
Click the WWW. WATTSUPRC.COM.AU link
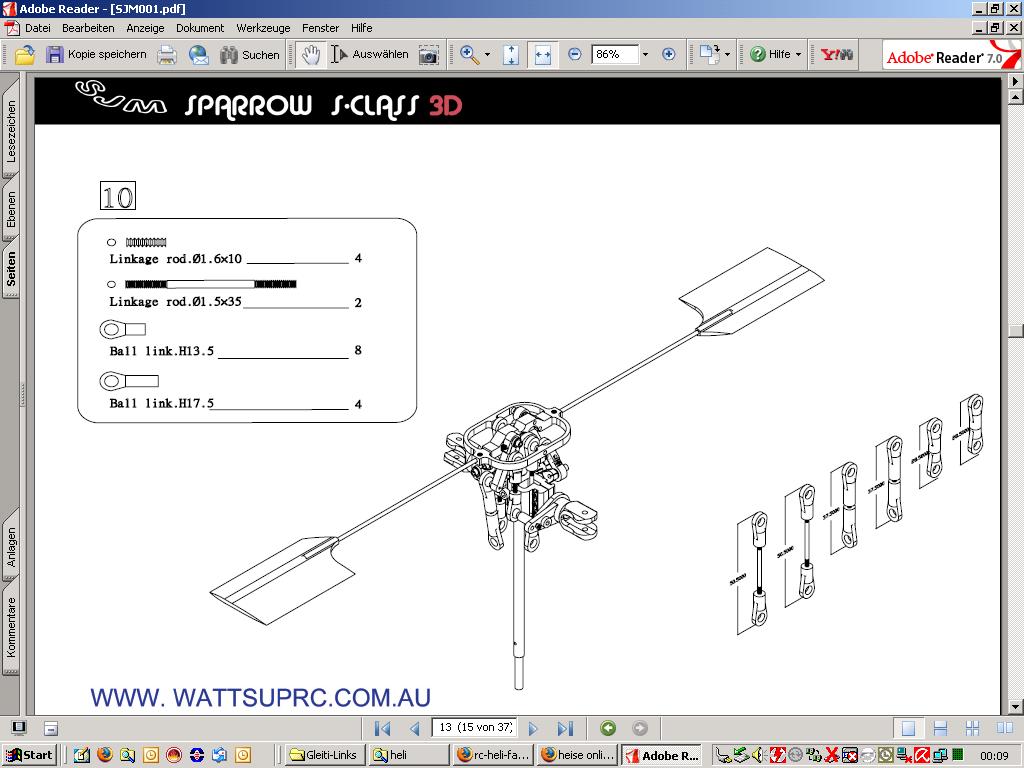coord(261,697)
